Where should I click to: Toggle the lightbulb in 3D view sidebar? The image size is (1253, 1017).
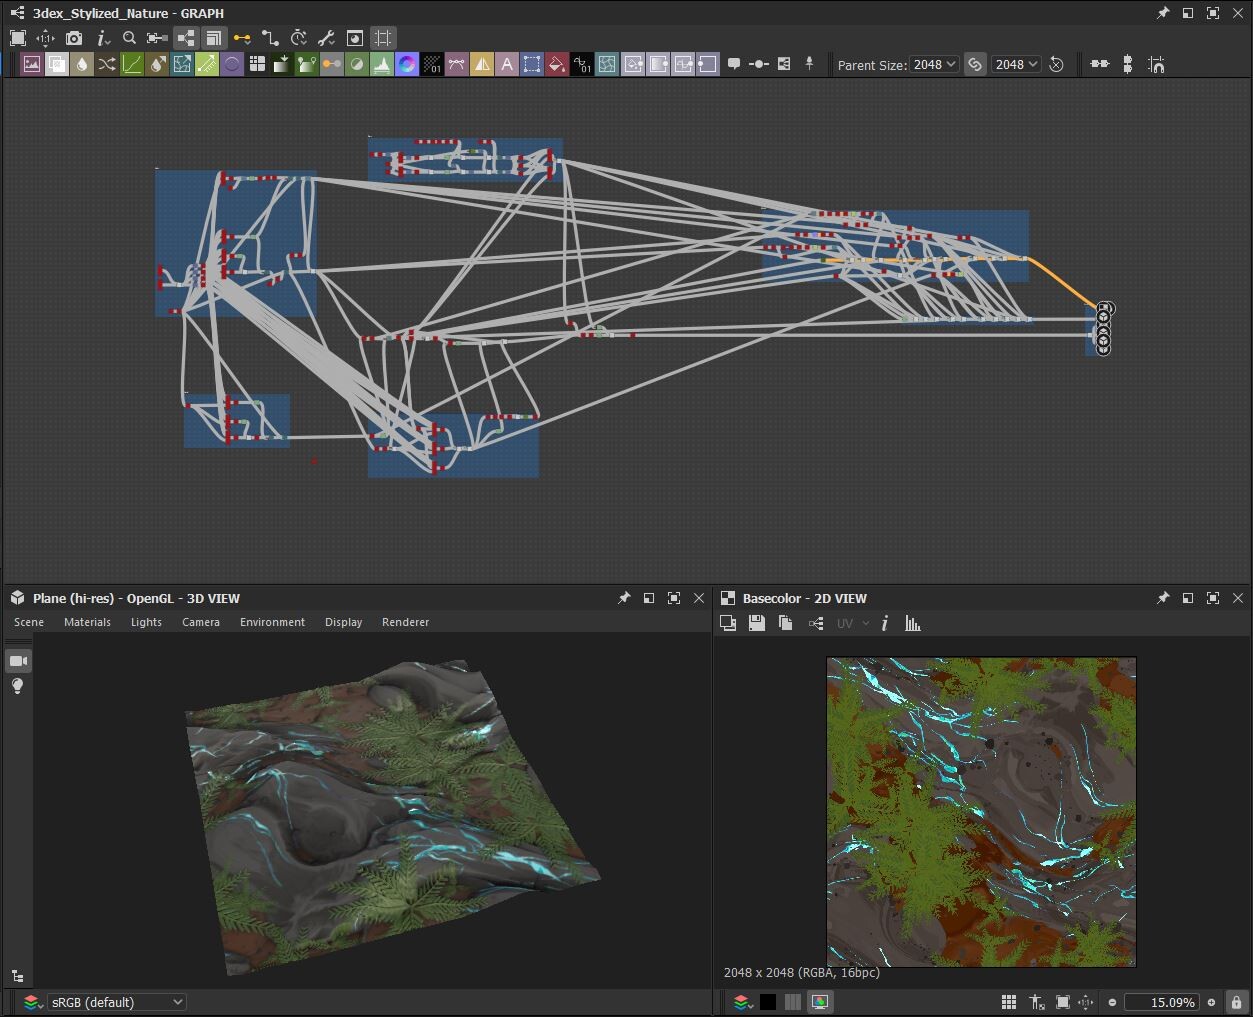[18, 687]
